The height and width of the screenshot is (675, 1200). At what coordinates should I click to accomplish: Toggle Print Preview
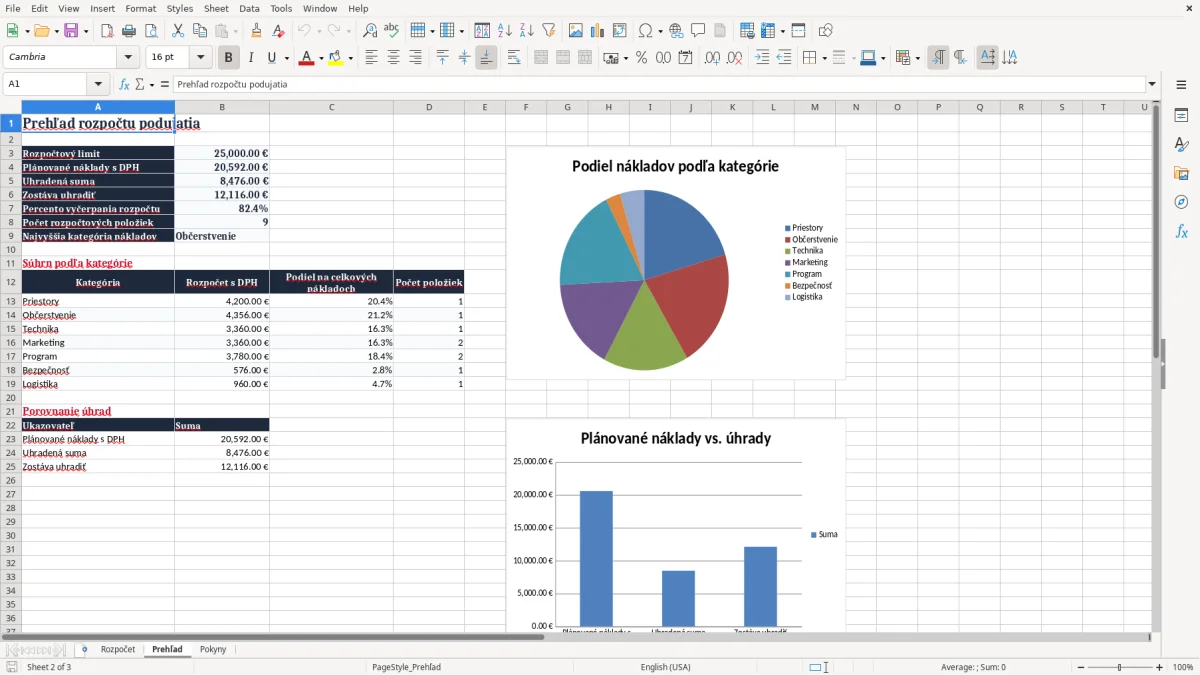(151, 31)
